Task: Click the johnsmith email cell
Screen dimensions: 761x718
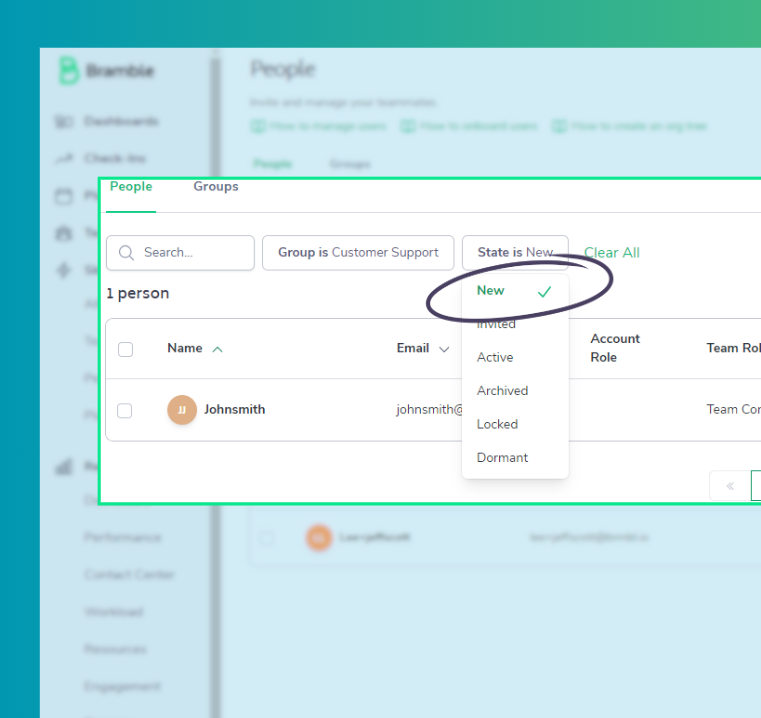Action: pyautogui.click(x=430, y=409)
